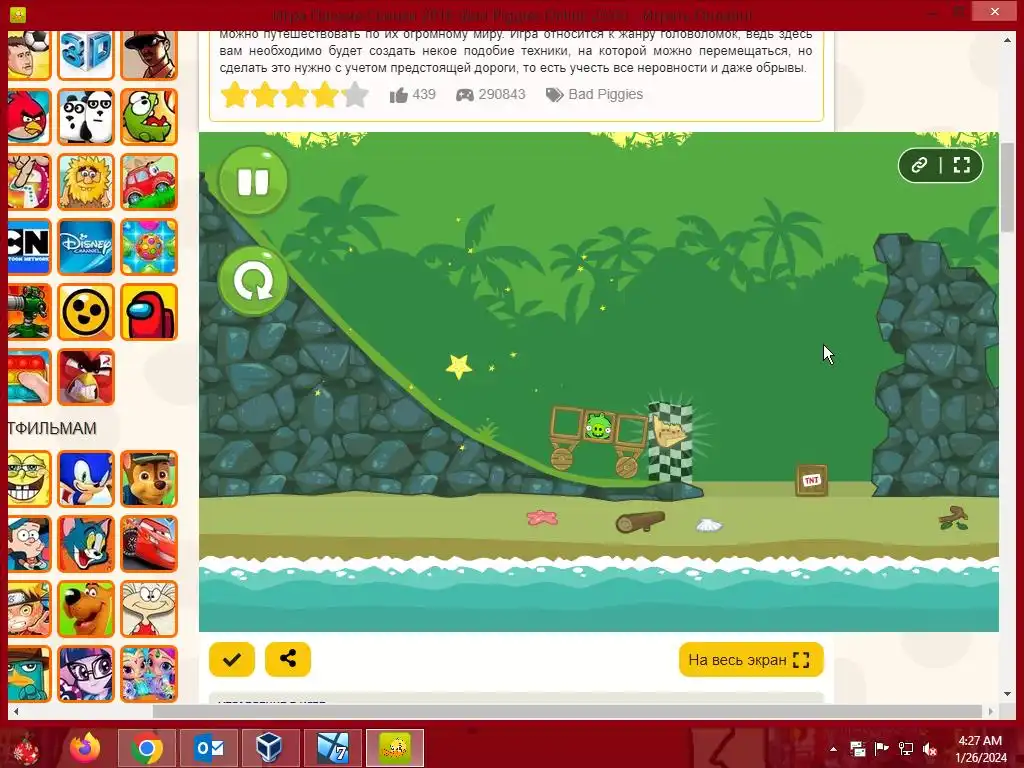The height and width of the screenshot is (768, 1024).
Task: Open the colorful candy balls game thumbnail
Action: pyautogui.click(x=149, y=247)
